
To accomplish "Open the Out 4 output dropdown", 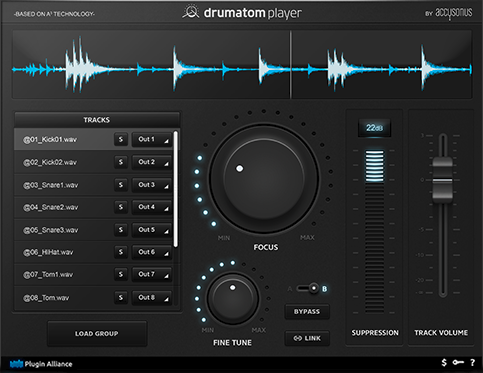I will click(152, 207).
